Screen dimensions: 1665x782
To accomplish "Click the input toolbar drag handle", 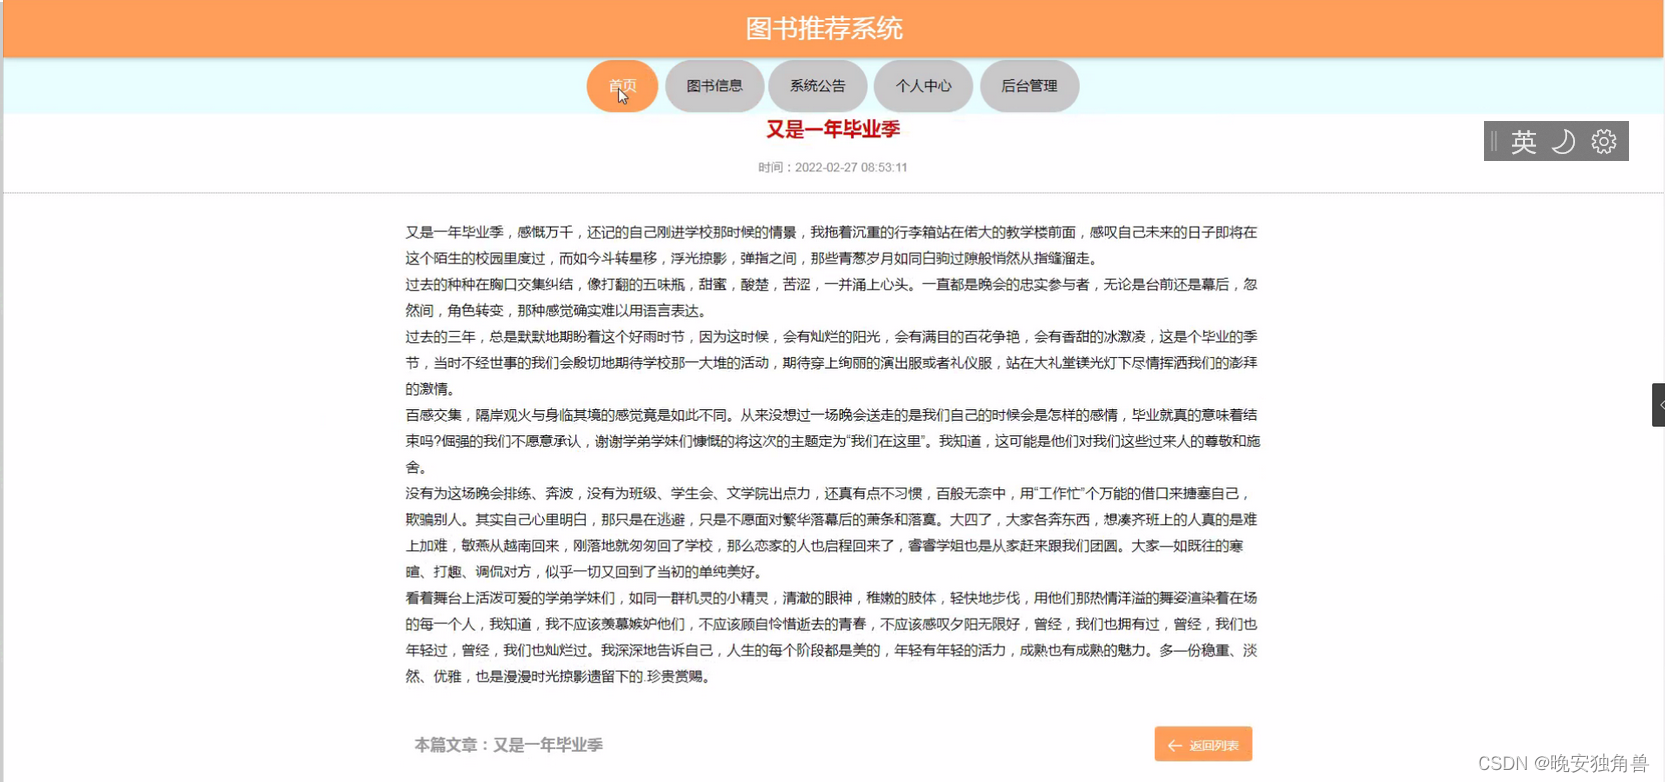I will [1494, 142].
